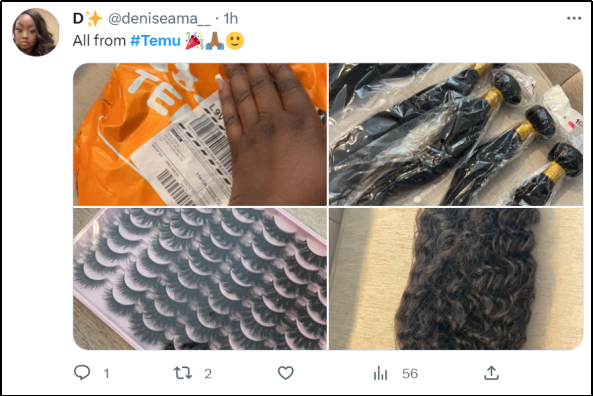Open the three-dot more options menu

tap(574, 18)
